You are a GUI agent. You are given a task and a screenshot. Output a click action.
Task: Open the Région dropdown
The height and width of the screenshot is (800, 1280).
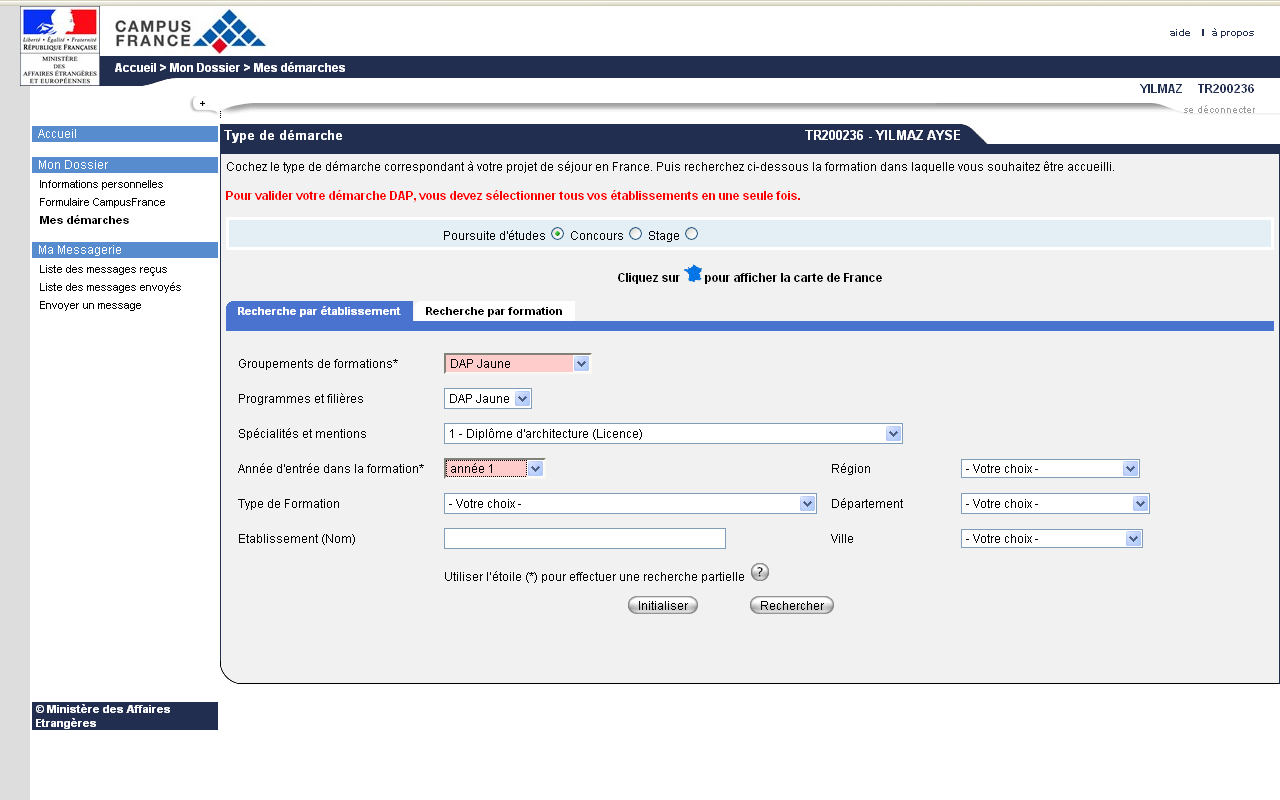point(1050,469)
